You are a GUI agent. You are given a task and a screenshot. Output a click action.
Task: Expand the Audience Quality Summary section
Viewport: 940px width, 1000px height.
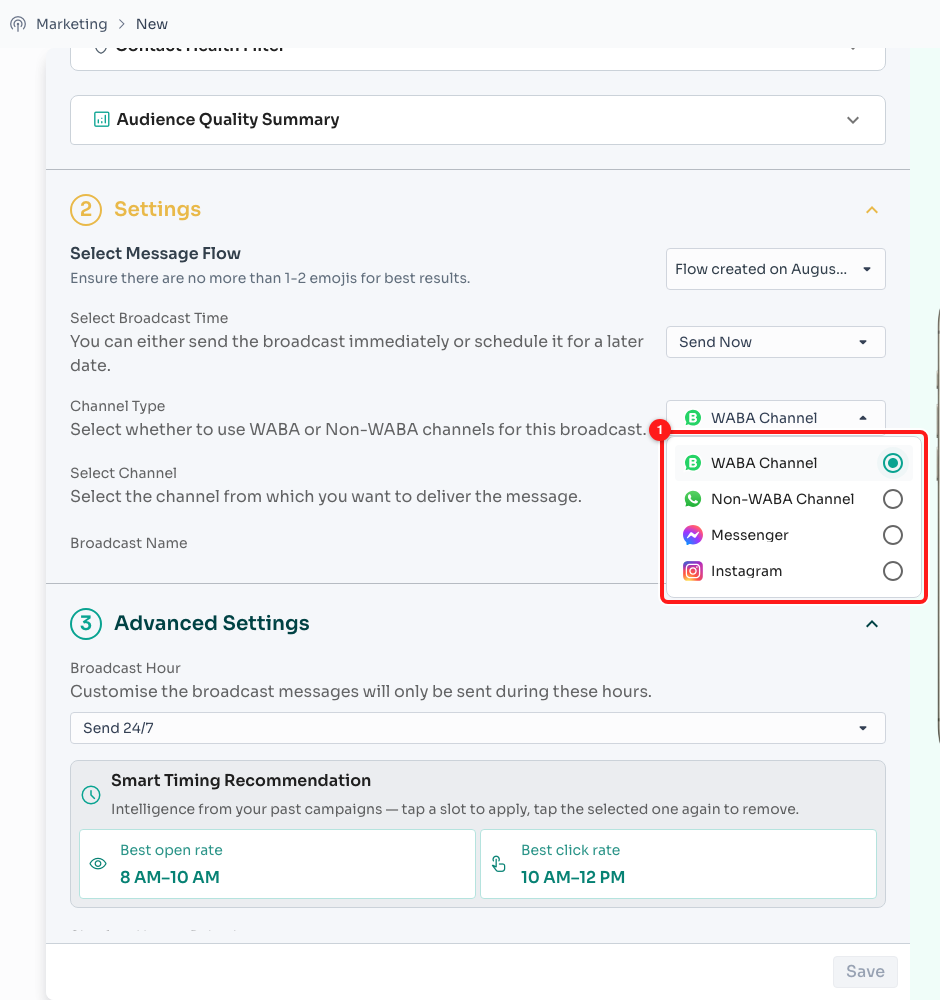[853, 120]
